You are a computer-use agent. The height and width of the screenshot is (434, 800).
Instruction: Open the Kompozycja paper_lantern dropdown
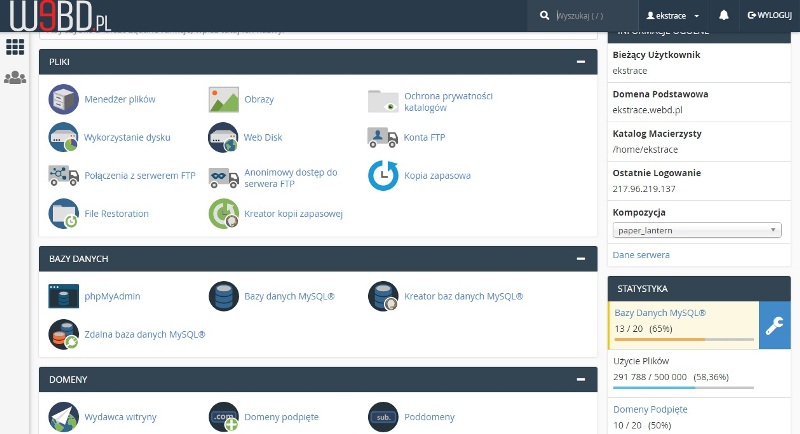(x=696, y=230)
